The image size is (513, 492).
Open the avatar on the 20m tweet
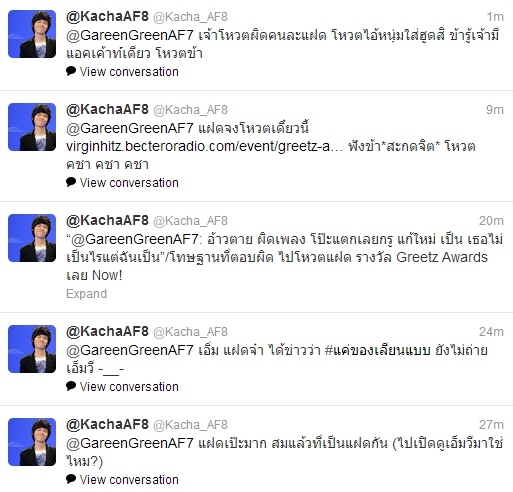point(32,238)
